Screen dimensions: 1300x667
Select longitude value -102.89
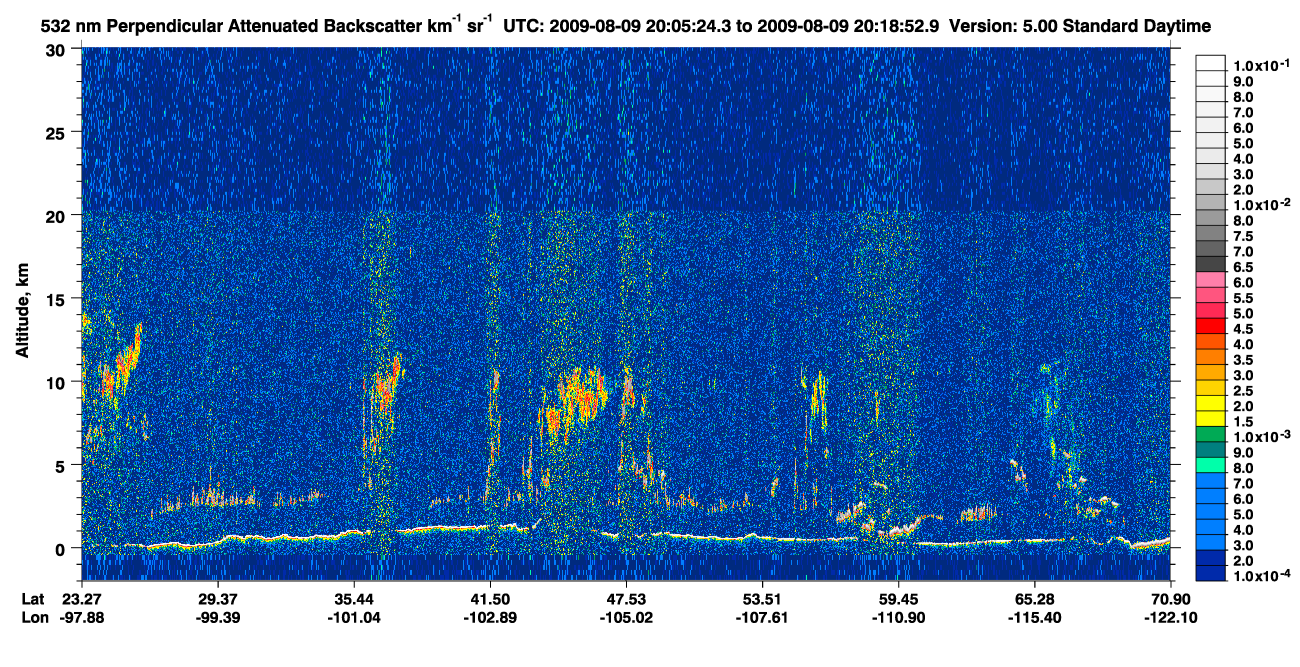pyautogui.click(x=490, y=617)
